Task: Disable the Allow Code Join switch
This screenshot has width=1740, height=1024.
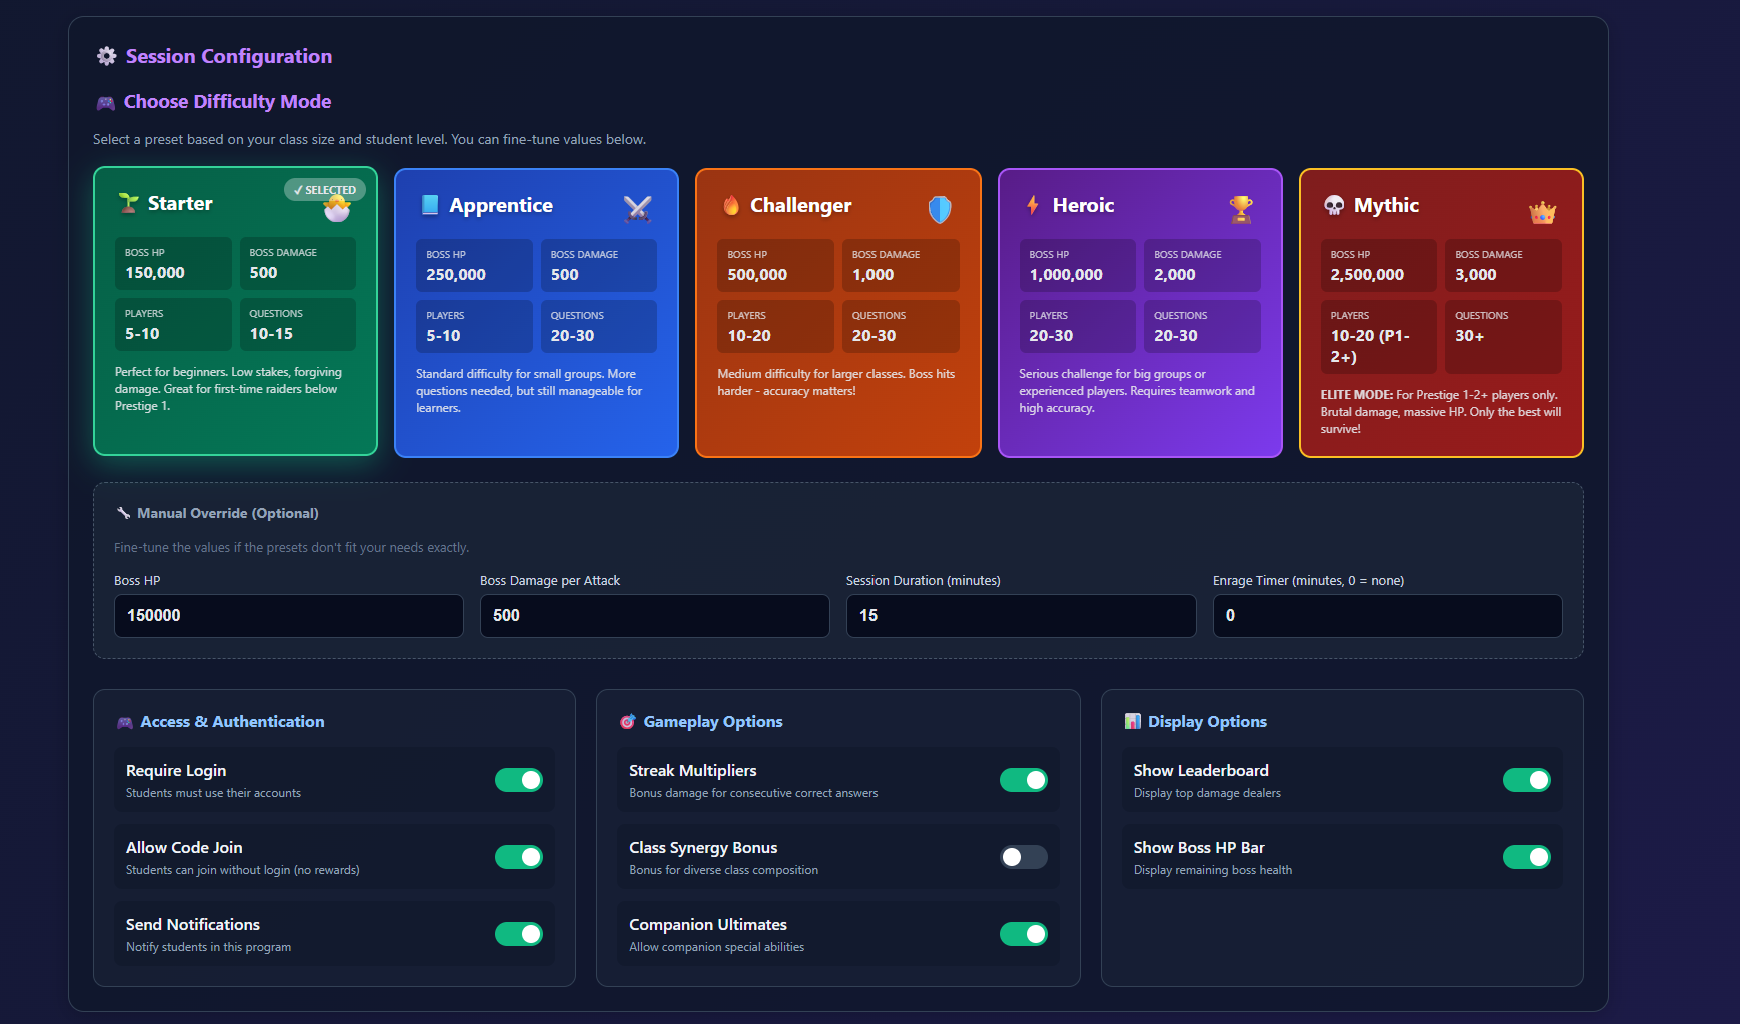Action: pyautogui.click(x=519, y=857)
